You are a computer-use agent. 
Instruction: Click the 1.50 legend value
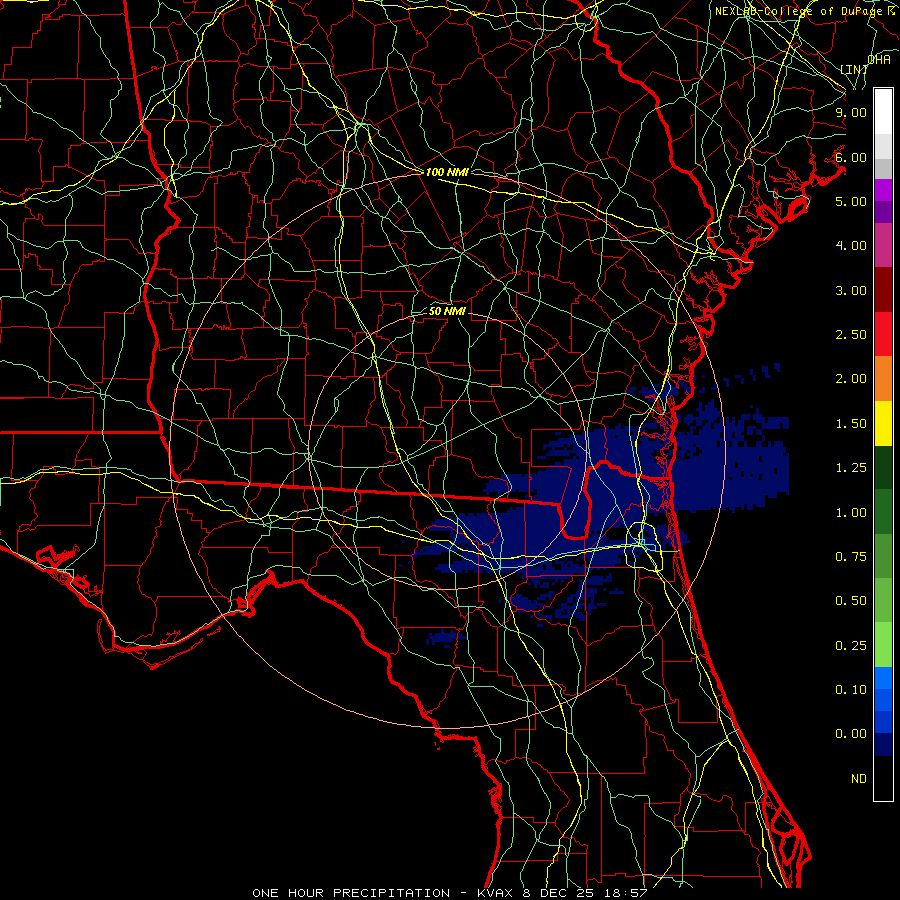851,424
